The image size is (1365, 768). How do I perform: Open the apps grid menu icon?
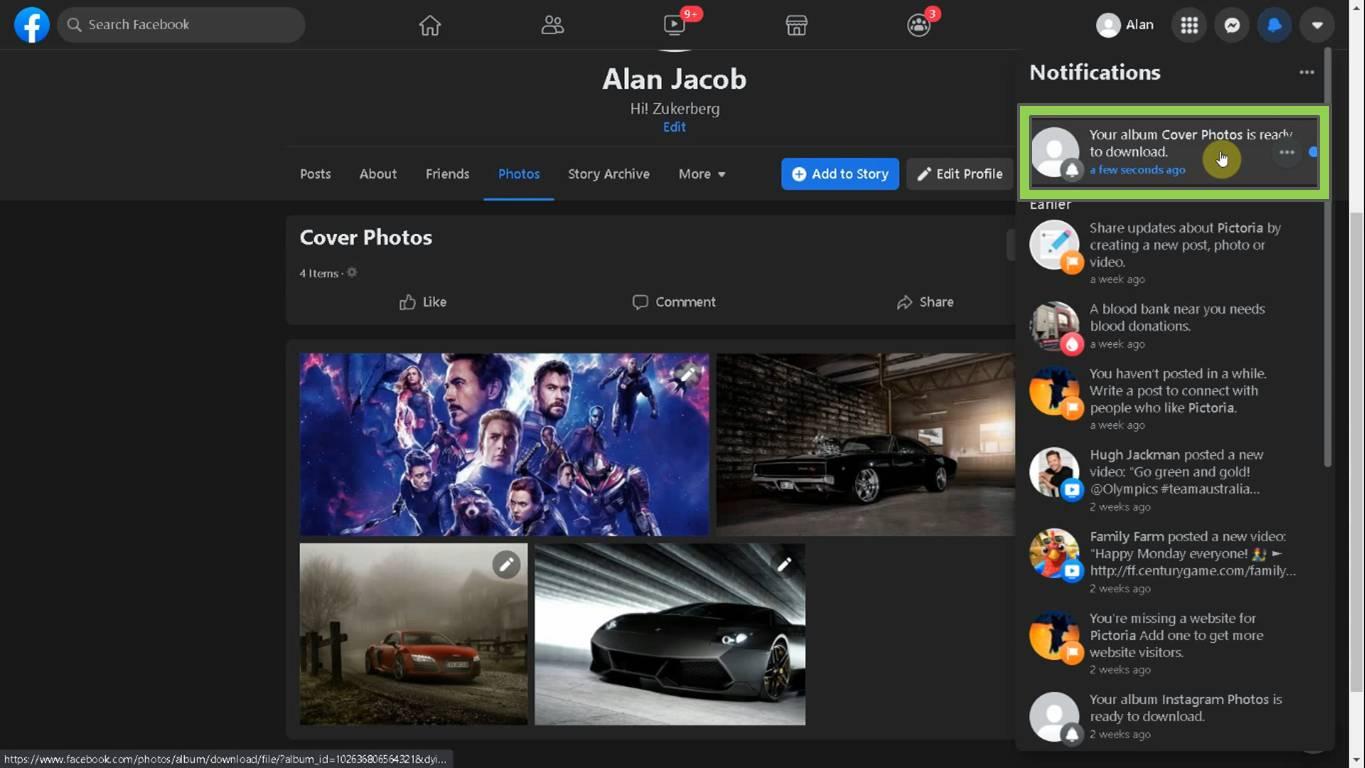click(x=1189, y=25)
